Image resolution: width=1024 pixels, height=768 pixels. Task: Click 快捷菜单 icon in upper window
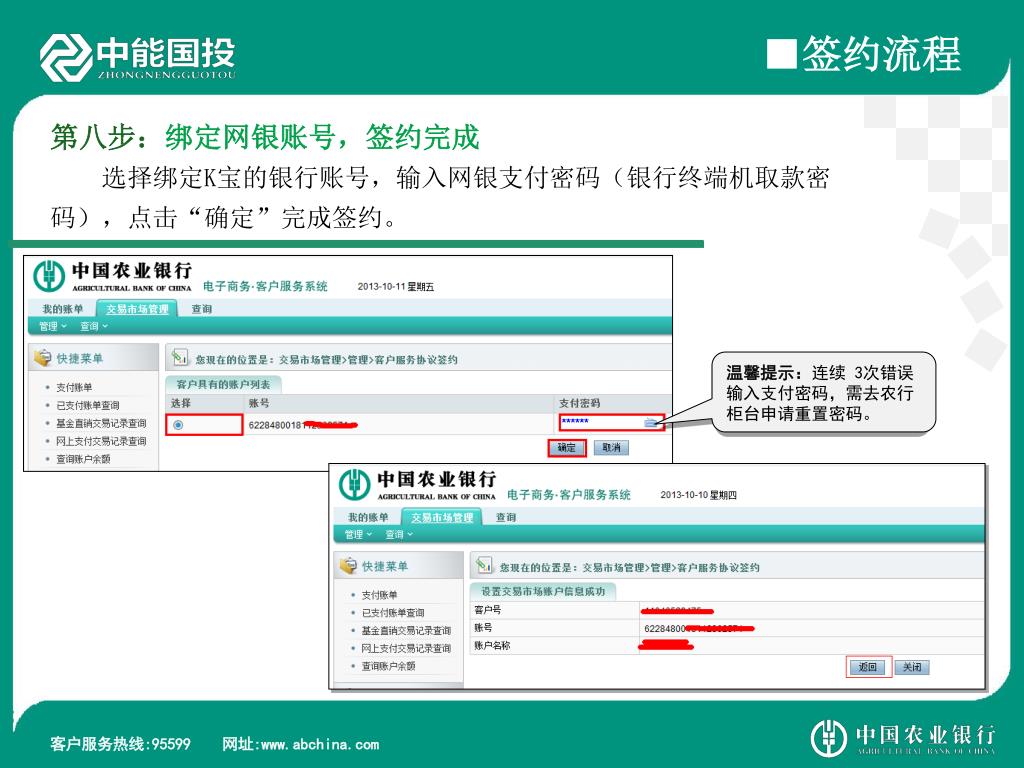coord(43,358)
